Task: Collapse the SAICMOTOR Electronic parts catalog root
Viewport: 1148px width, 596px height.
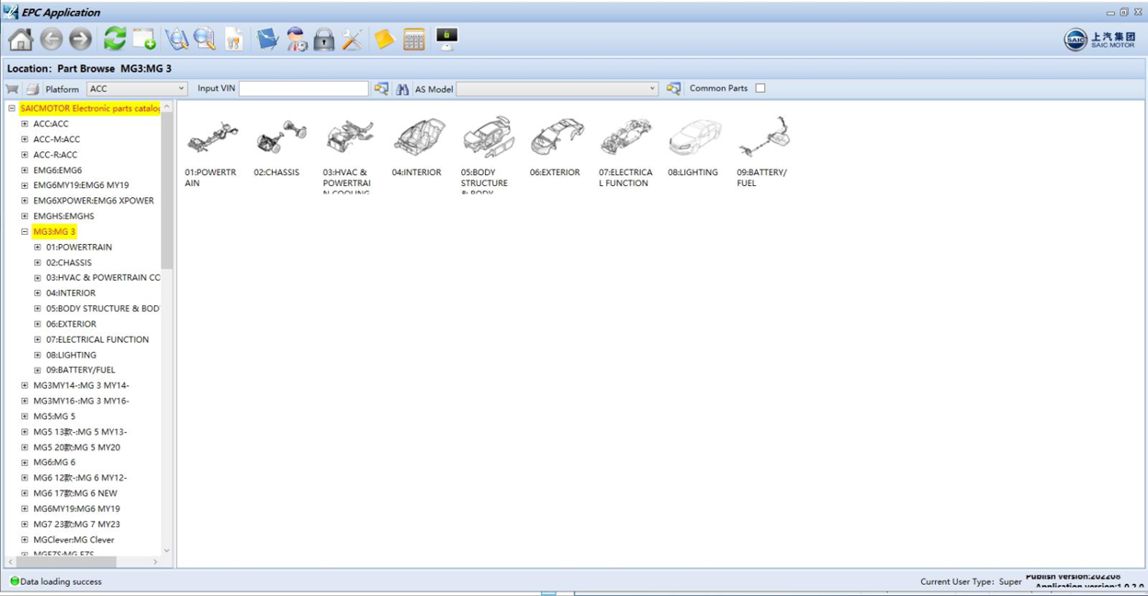Action: 12,108
